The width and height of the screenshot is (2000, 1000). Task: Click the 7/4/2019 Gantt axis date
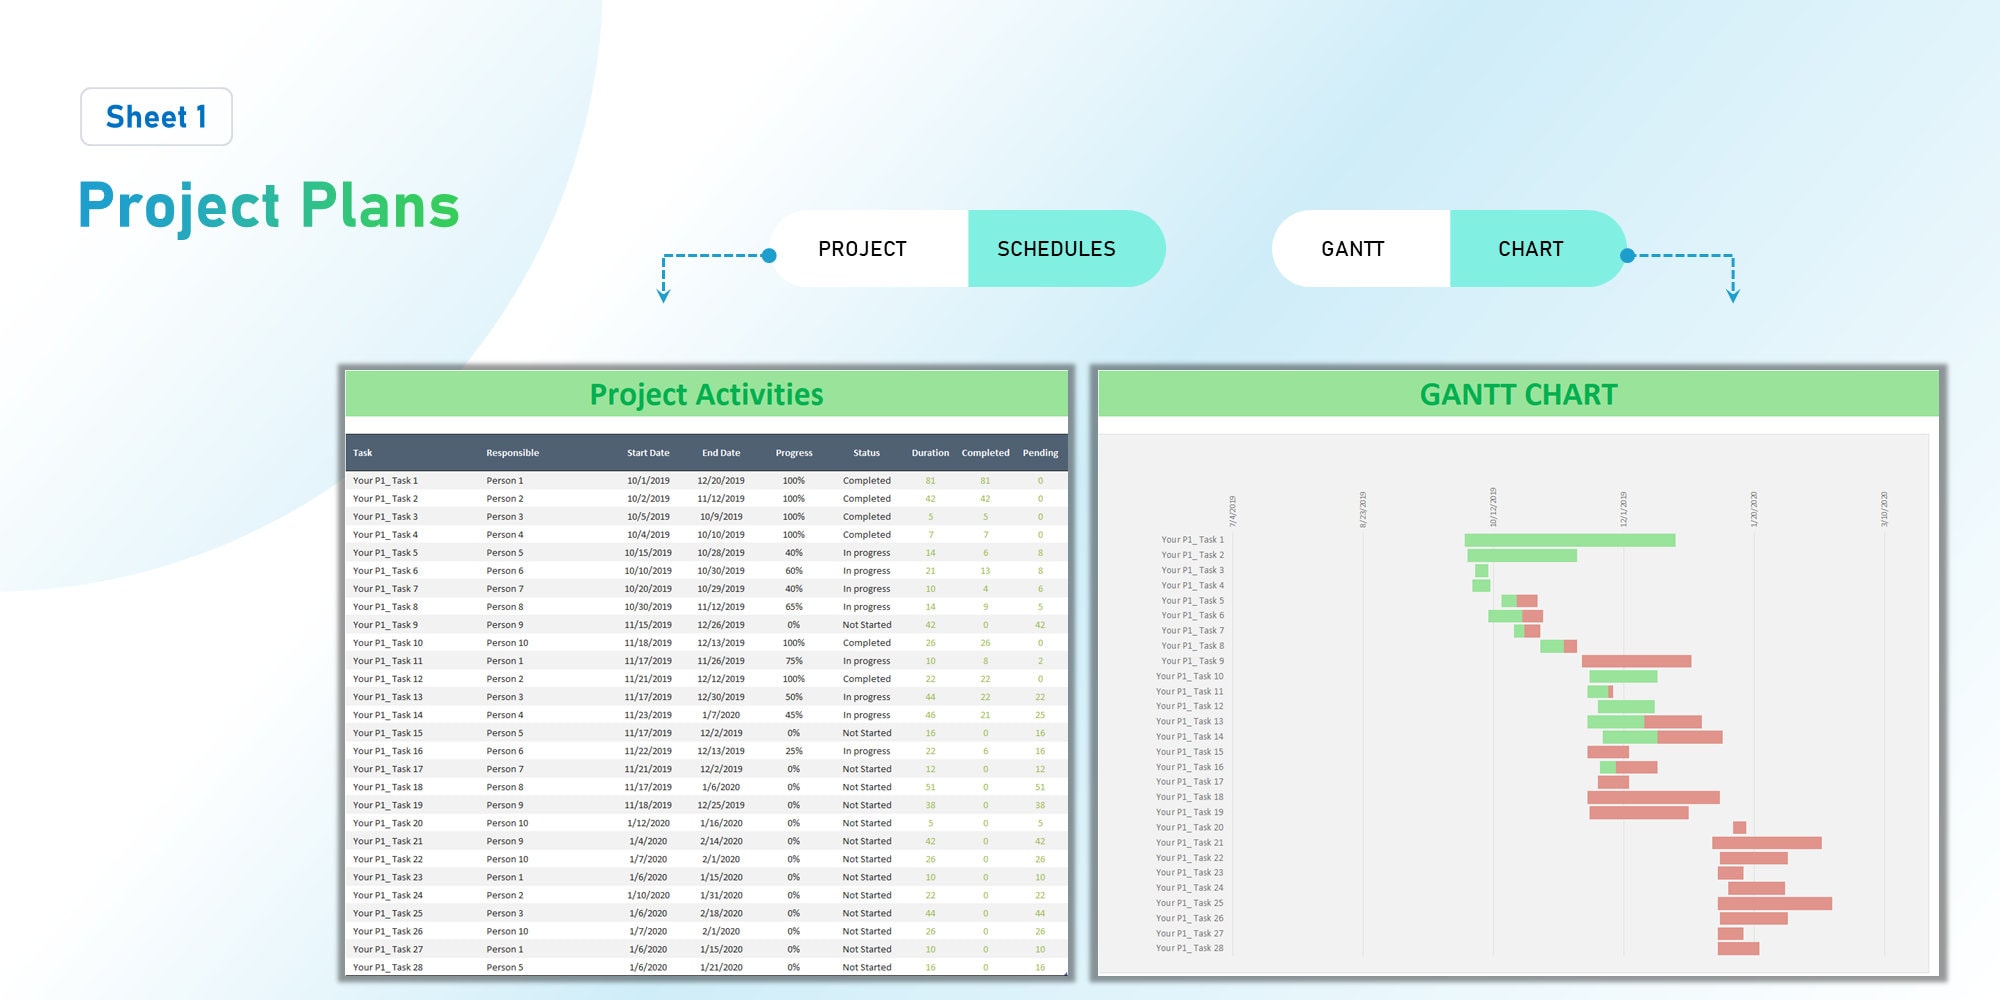pos(1232,511)
